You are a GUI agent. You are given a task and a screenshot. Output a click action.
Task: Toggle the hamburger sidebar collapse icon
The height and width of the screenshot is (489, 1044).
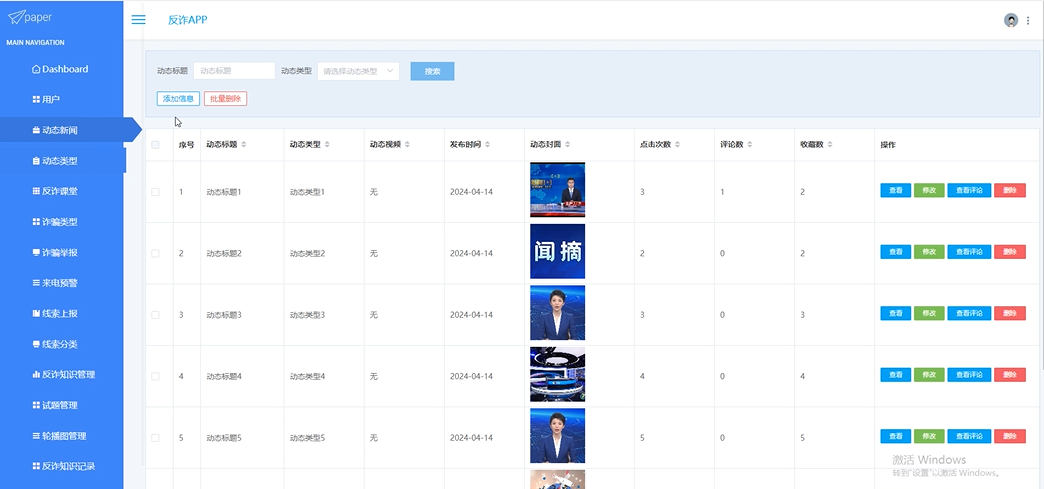(x=138, y=20)
